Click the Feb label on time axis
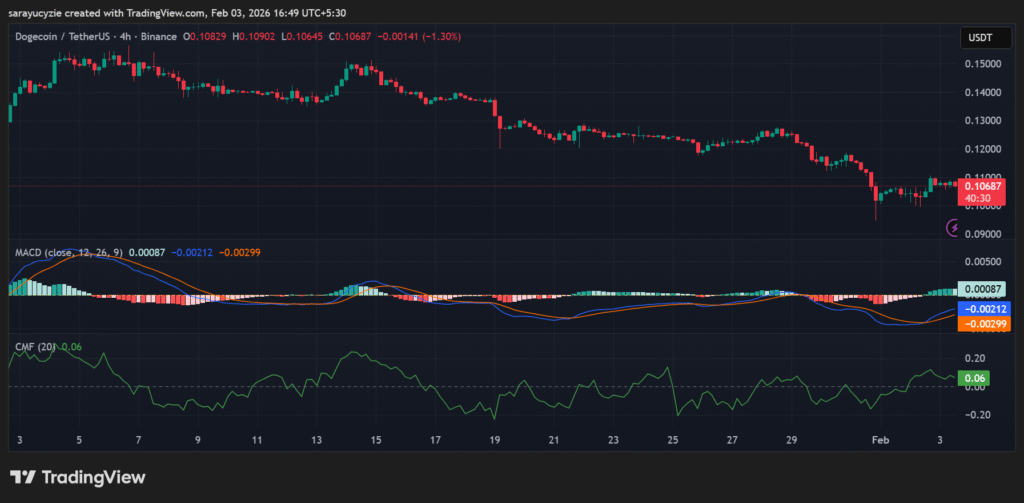Image resolution: width=1024 pixels, height=503 pixels. pos(881,440)
